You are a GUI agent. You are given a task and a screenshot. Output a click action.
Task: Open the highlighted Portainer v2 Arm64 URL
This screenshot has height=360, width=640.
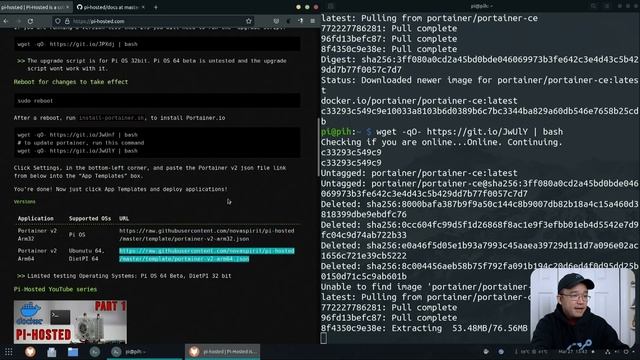point(207,255)
